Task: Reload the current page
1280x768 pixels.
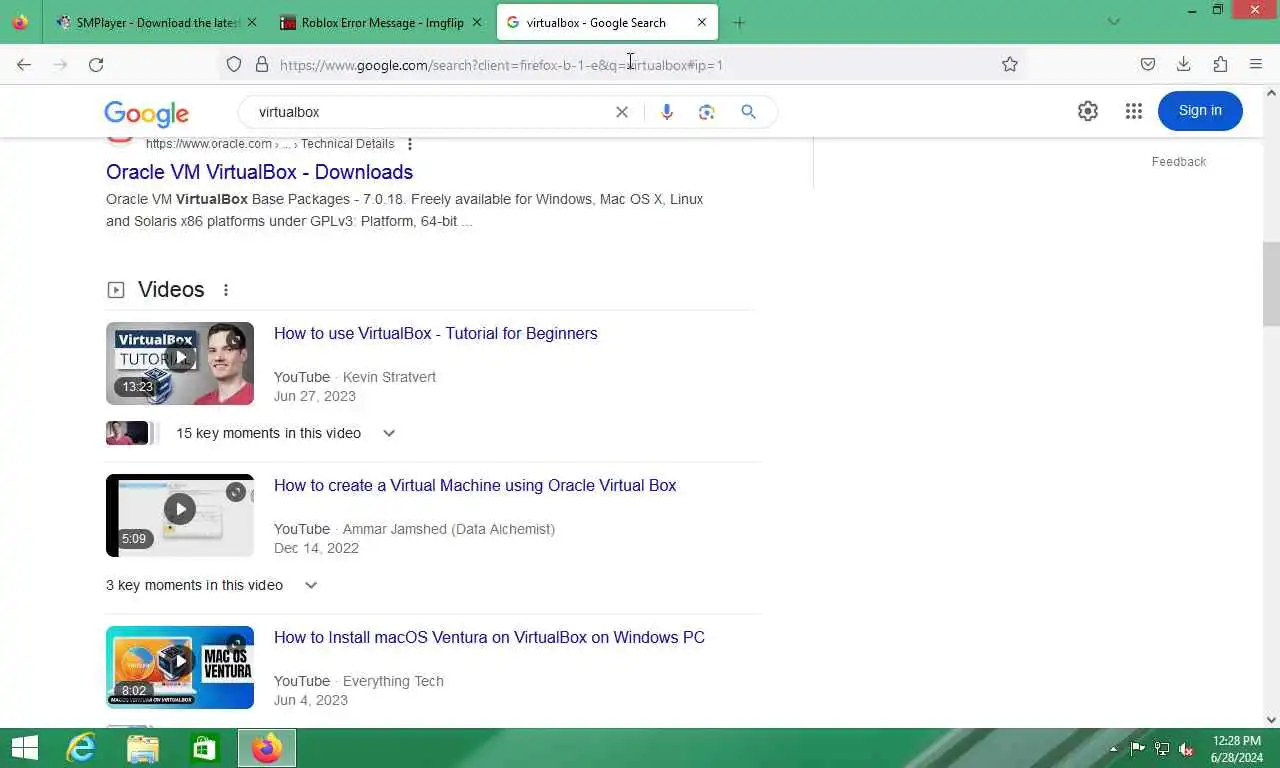Action: (96, 64)
